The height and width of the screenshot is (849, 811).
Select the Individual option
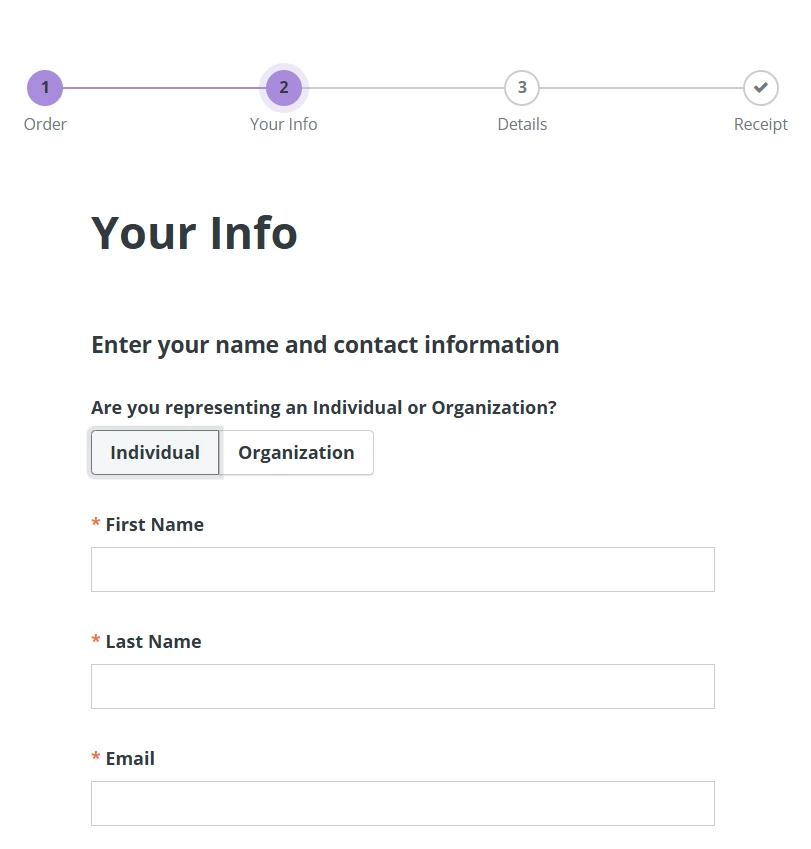pos(154,452)
